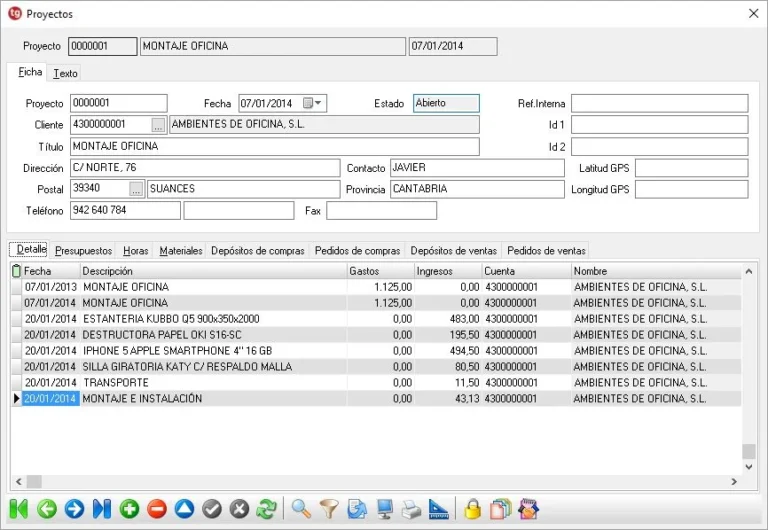Click the computer monitor preview icon
Screen dimensions: 768x530
click(x=384, y=509)
